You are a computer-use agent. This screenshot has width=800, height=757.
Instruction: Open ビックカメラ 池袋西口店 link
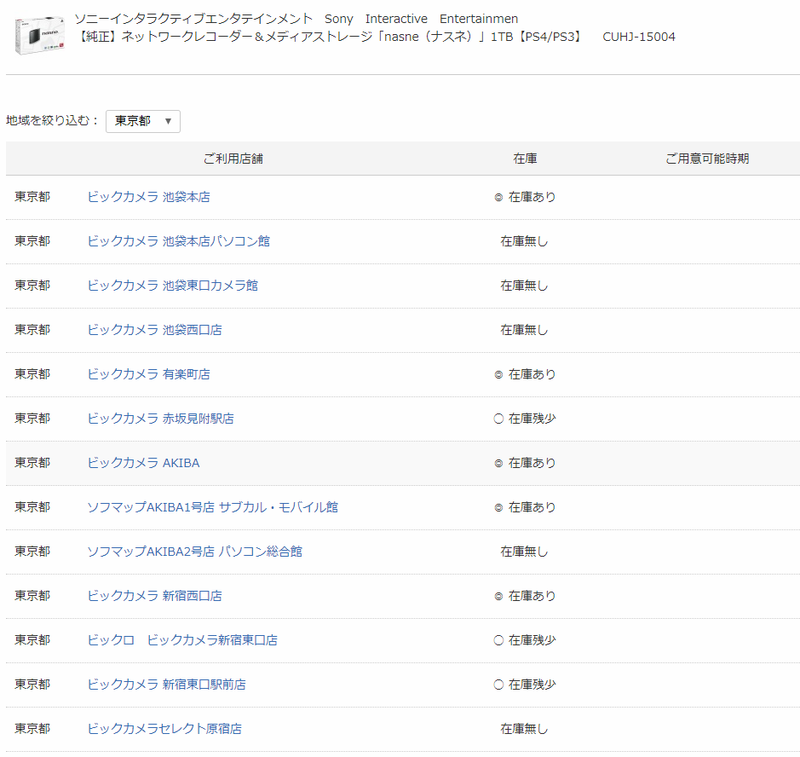(x=154, y=330)
